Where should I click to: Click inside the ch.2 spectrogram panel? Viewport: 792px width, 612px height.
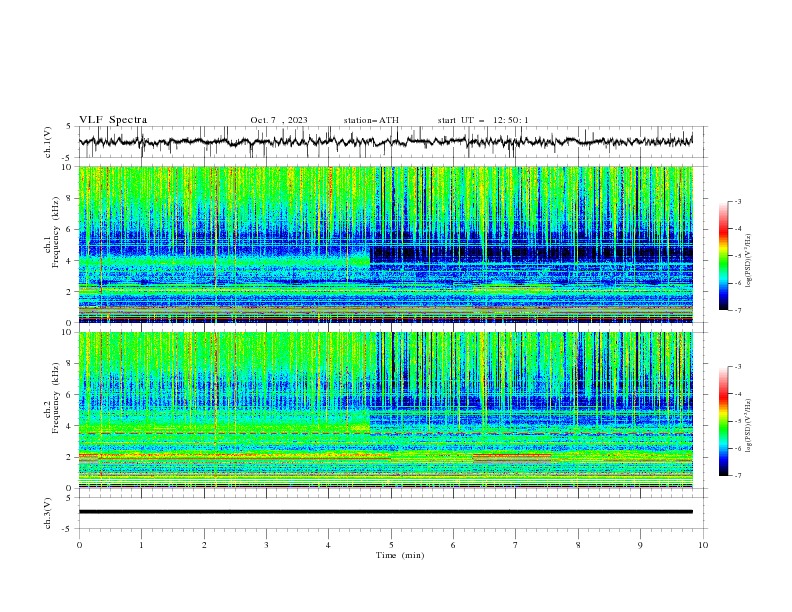coord(385,410)
